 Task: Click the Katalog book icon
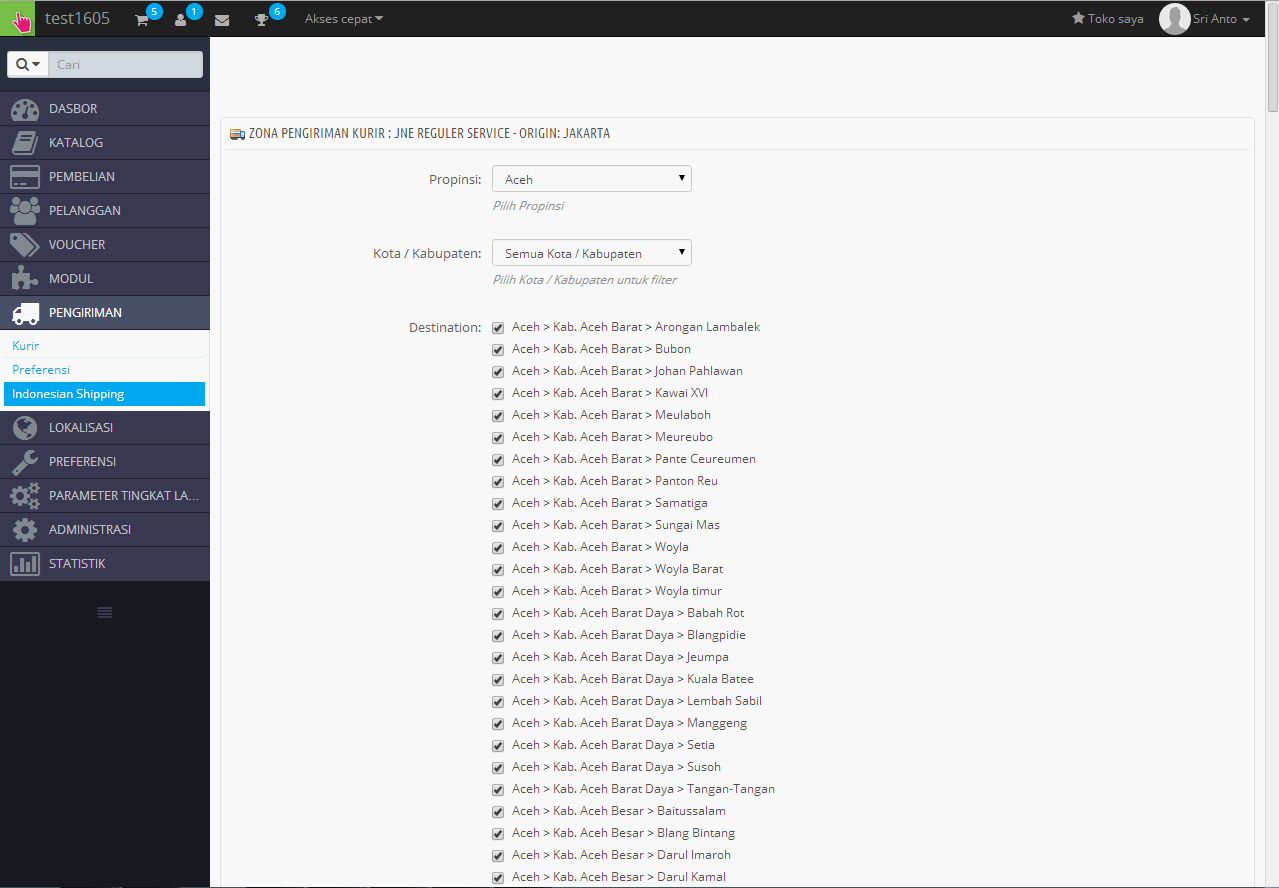[x=25, y=143]
